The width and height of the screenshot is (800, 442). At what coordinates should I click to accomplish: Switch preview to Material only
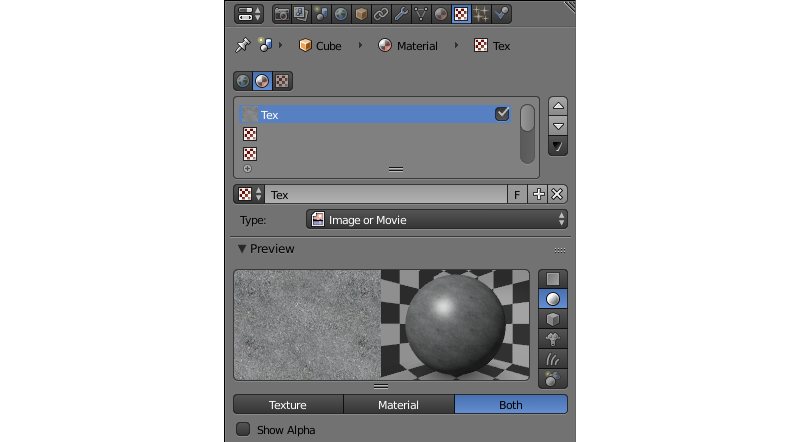(x=398, y=405)
